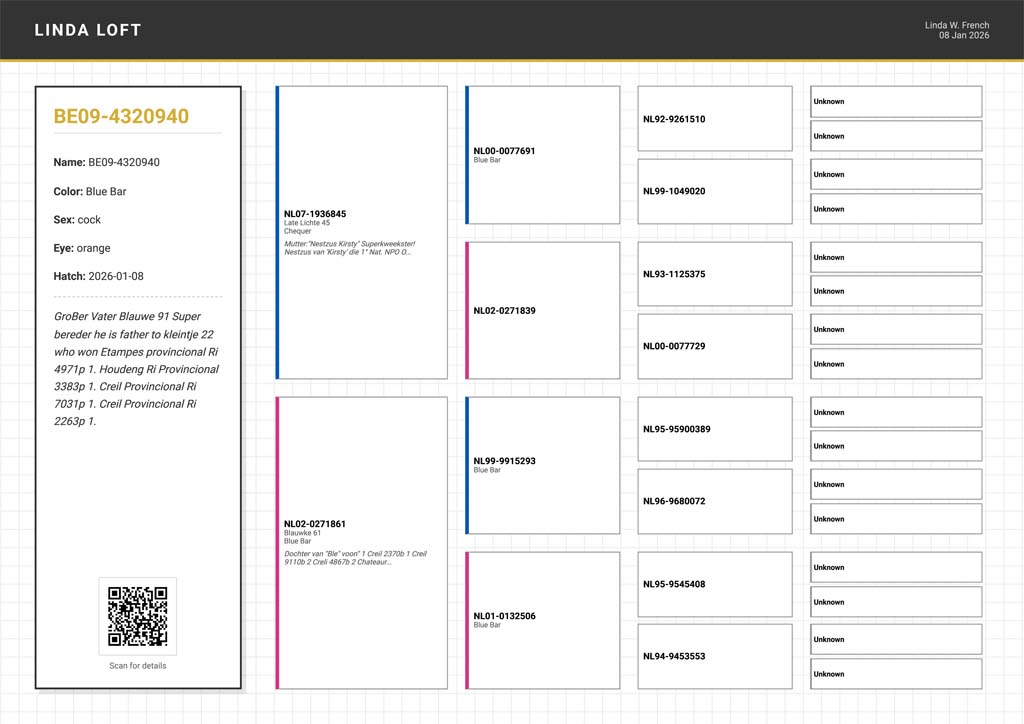Open sire card NL07-1936845
The width and height of the screenshot is (1024, 724).
tap(362, 232)
